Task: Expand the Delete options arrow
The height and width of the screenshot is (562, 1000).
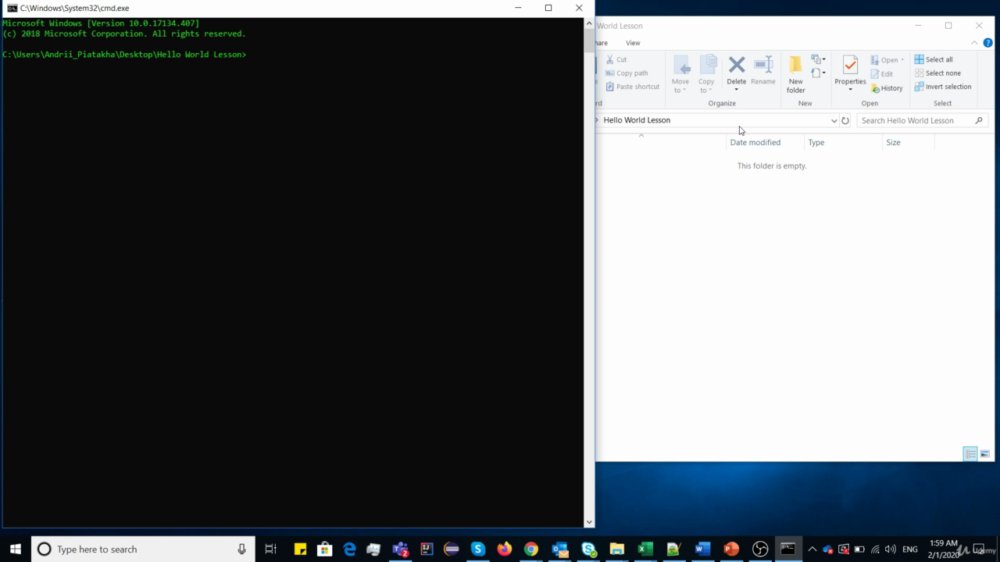Action: 736,90
